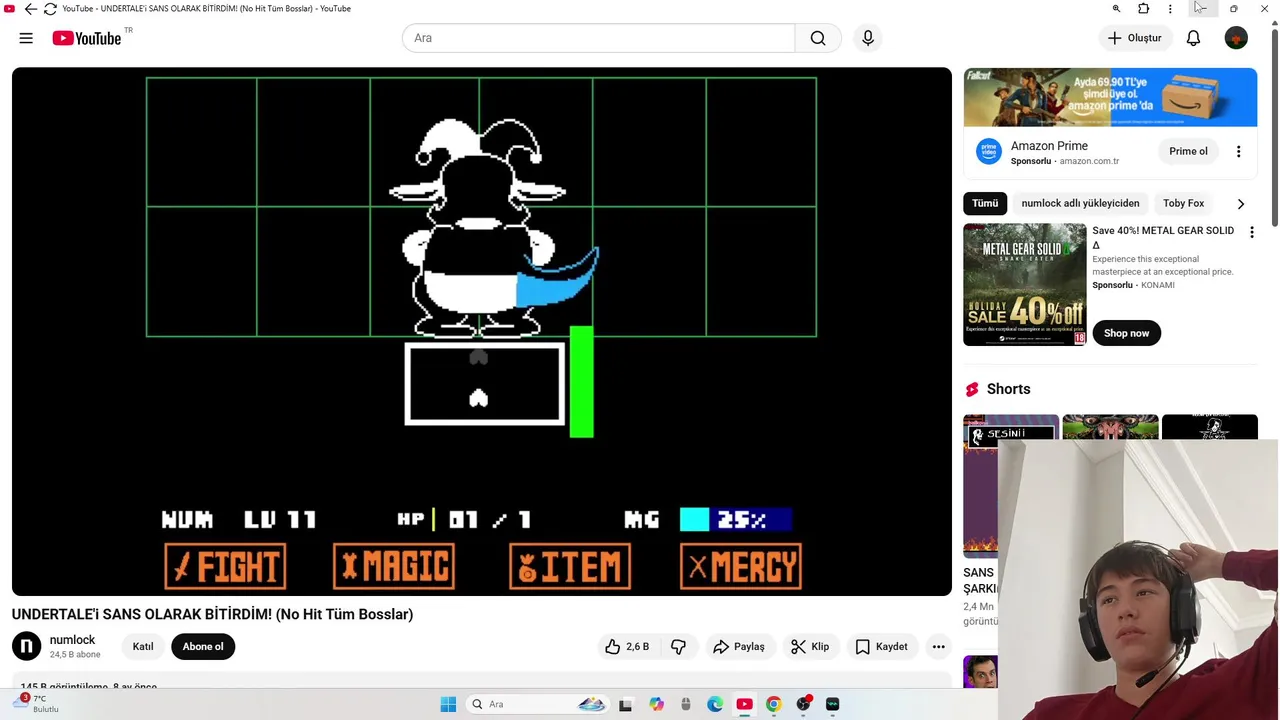Screen dimensions: 1280x720
Task: Click the search magnifier button
Action: (818, 38)
